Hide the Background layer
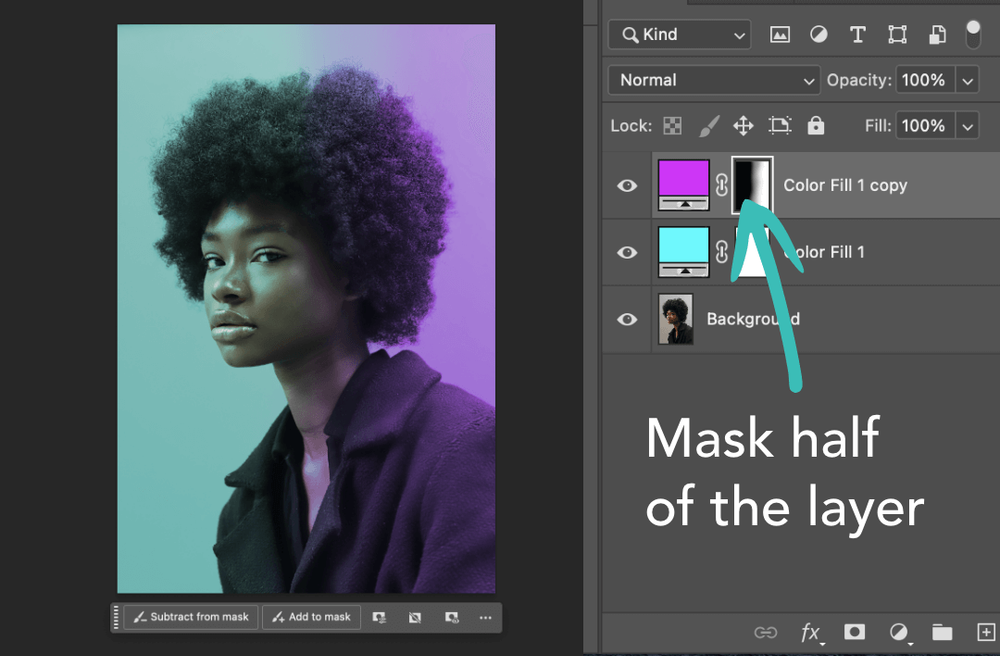The width and height of the screenshot is (1000, 656). pyautogui.click(x=627, y=319)
